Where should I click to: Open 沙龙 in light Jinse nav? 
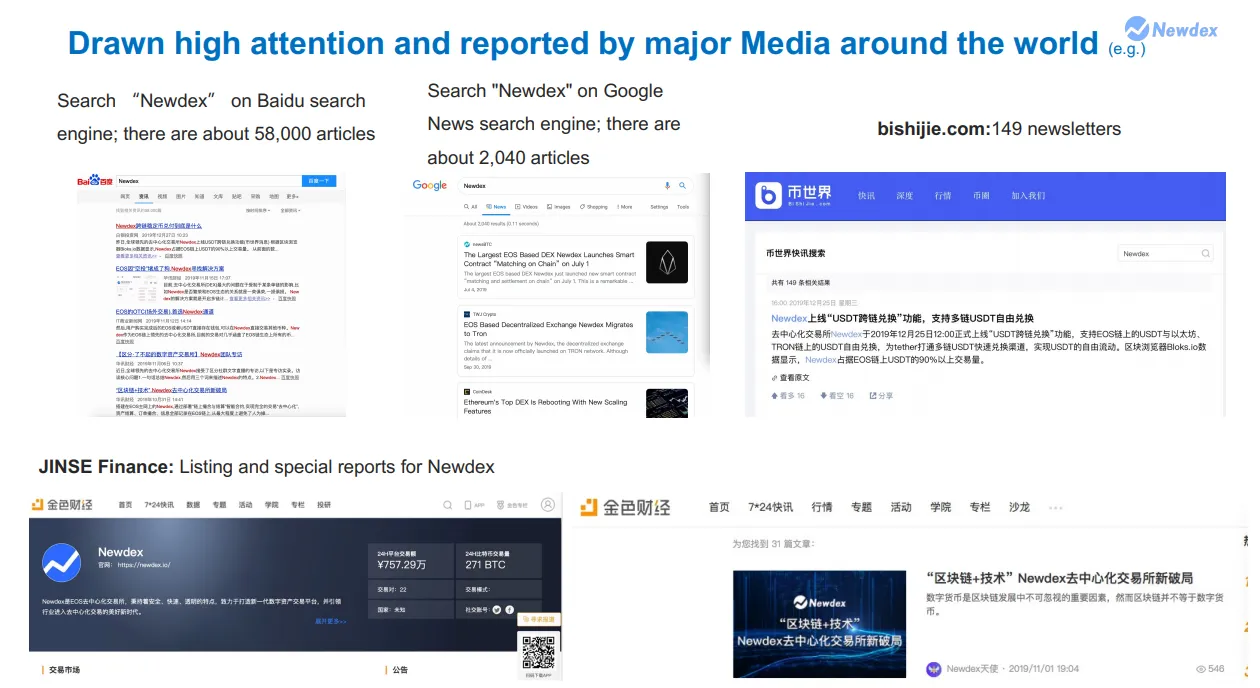pyautogui.click(x=1019, y=507)
